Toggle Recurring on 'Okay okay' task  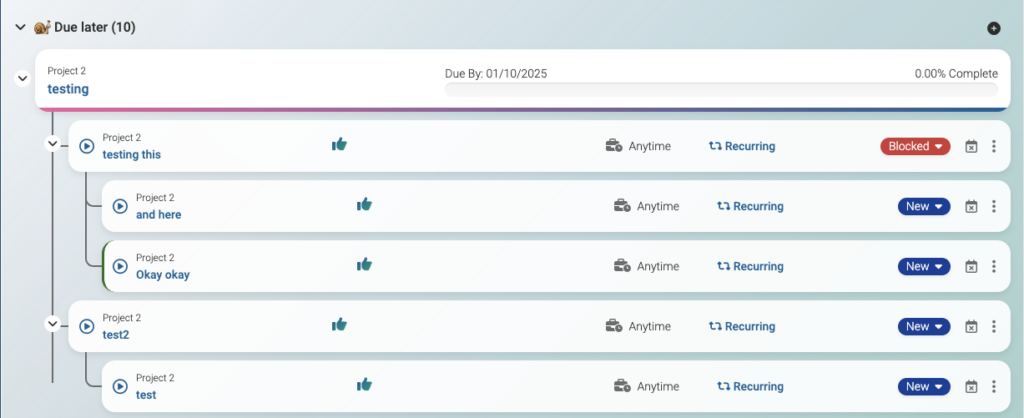(x=750, y=266)
